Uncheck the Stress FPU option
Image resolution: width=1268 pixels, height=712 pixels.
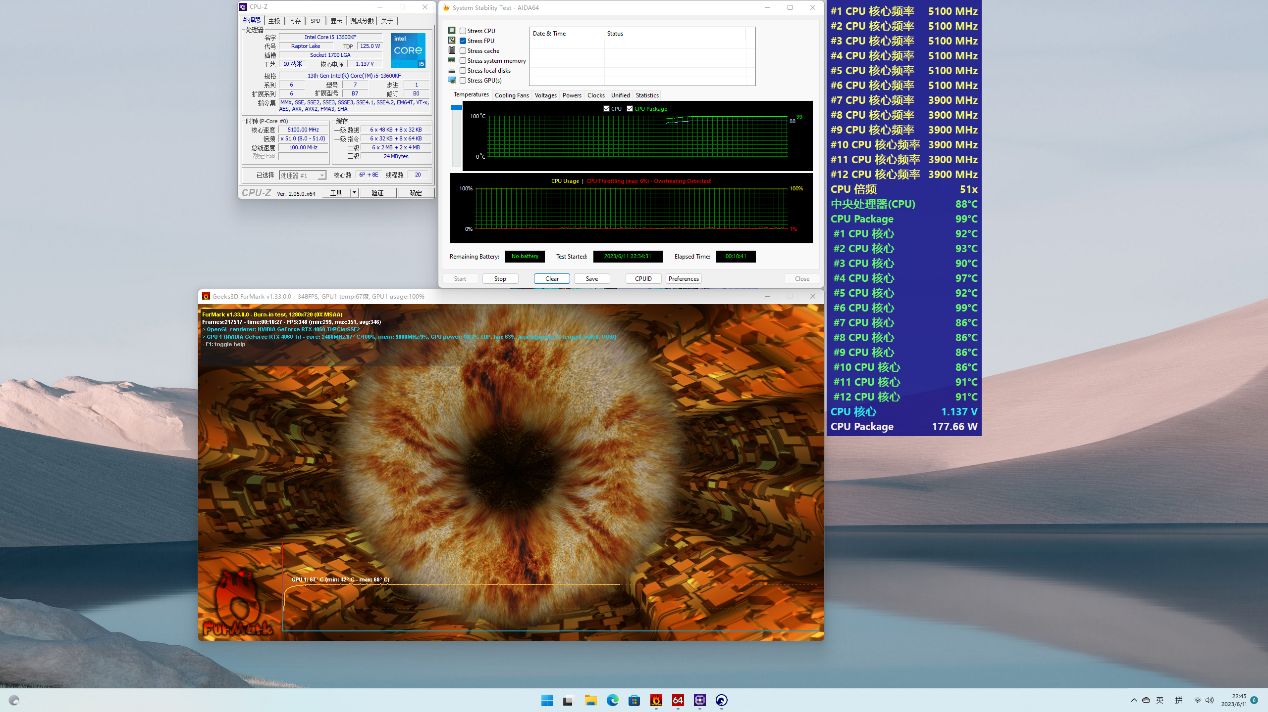(463, 41)
